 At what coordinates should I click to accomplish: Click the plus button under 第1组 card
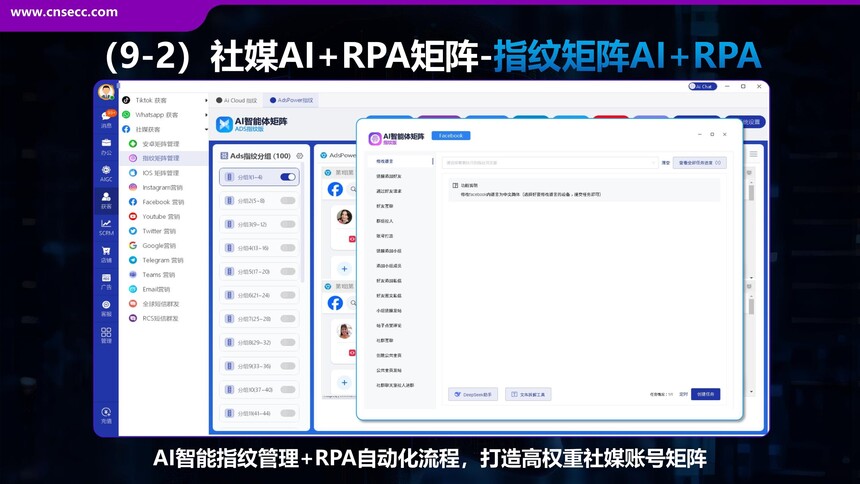click(344, 269)
